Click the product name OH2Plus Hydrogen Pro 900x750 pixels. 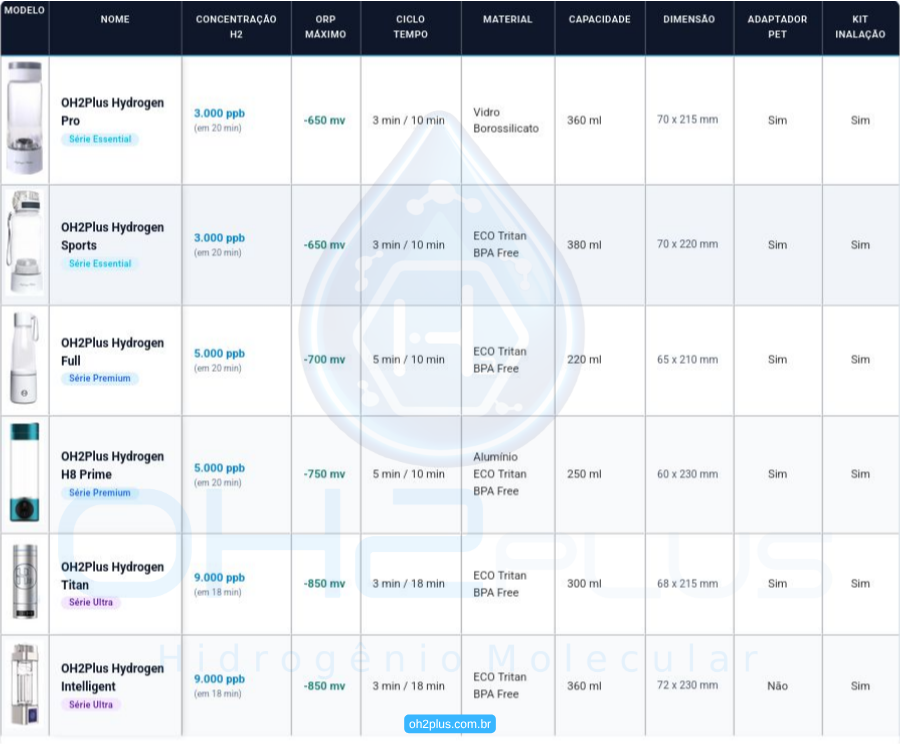pos(112,111)
